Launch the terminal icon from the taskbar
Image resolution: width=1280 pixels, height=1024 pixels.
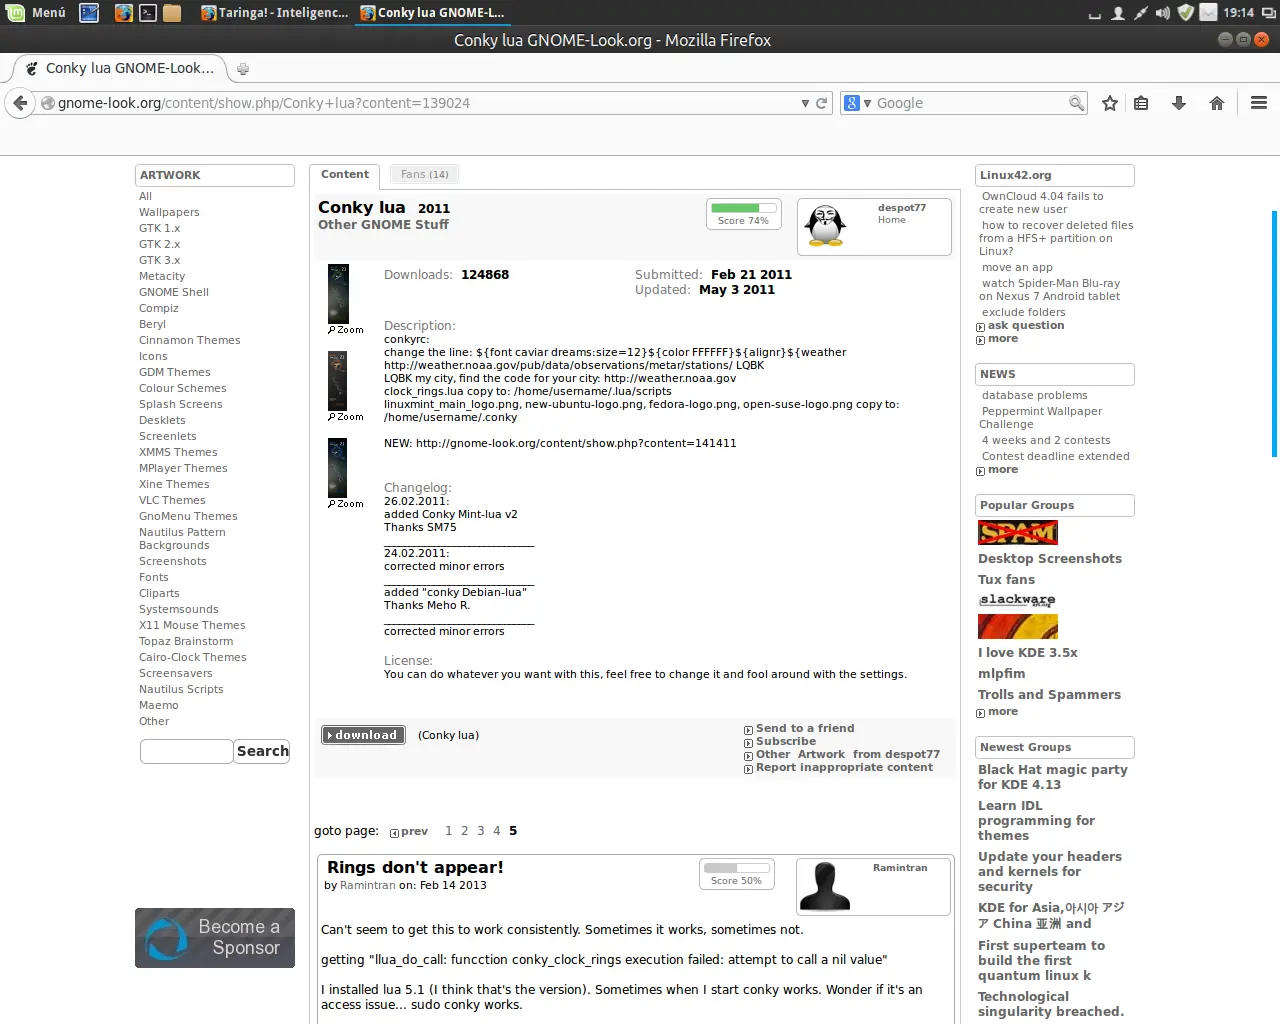[x=146, y=13]
